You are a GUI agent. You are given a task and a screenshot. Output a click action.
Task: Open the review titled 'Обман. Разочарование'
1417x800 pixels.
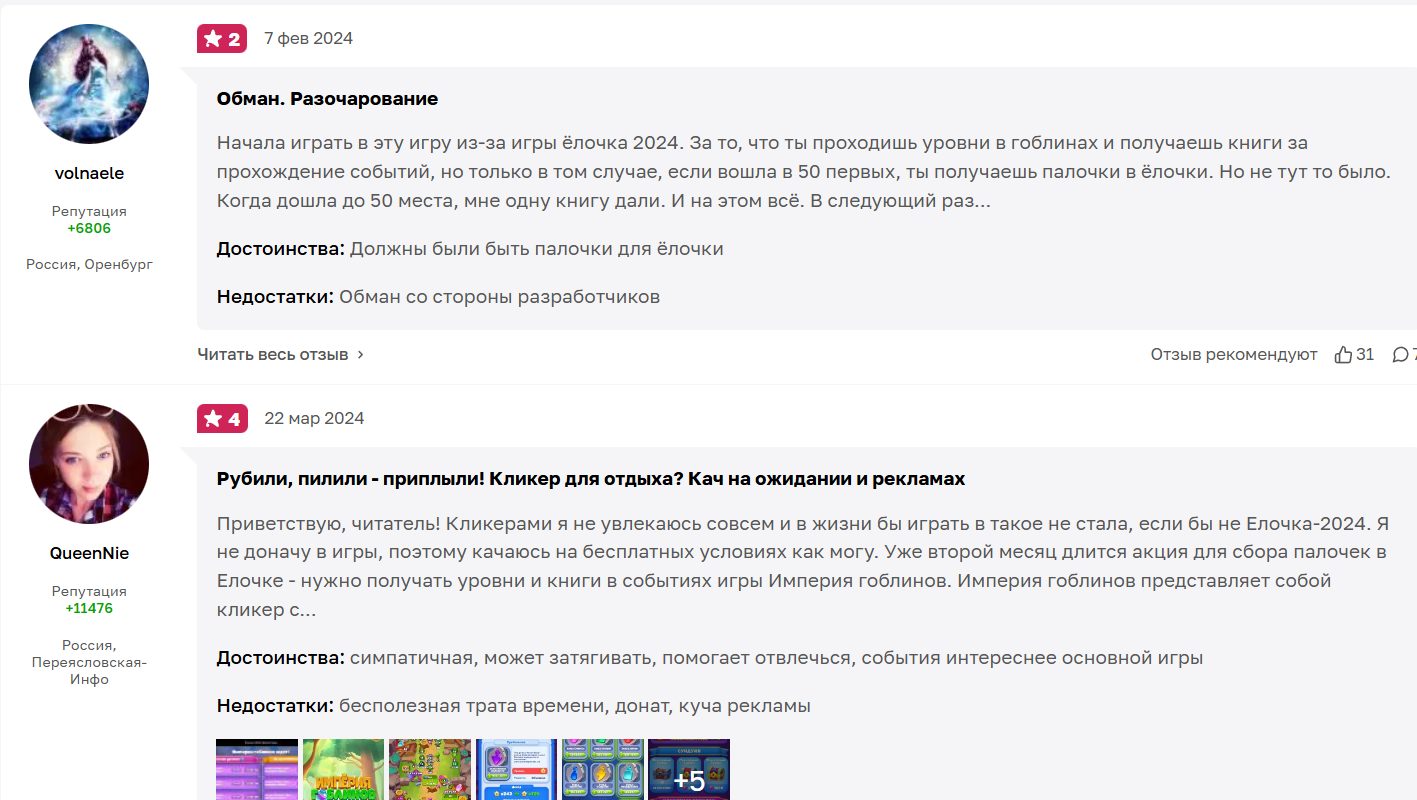327,99
